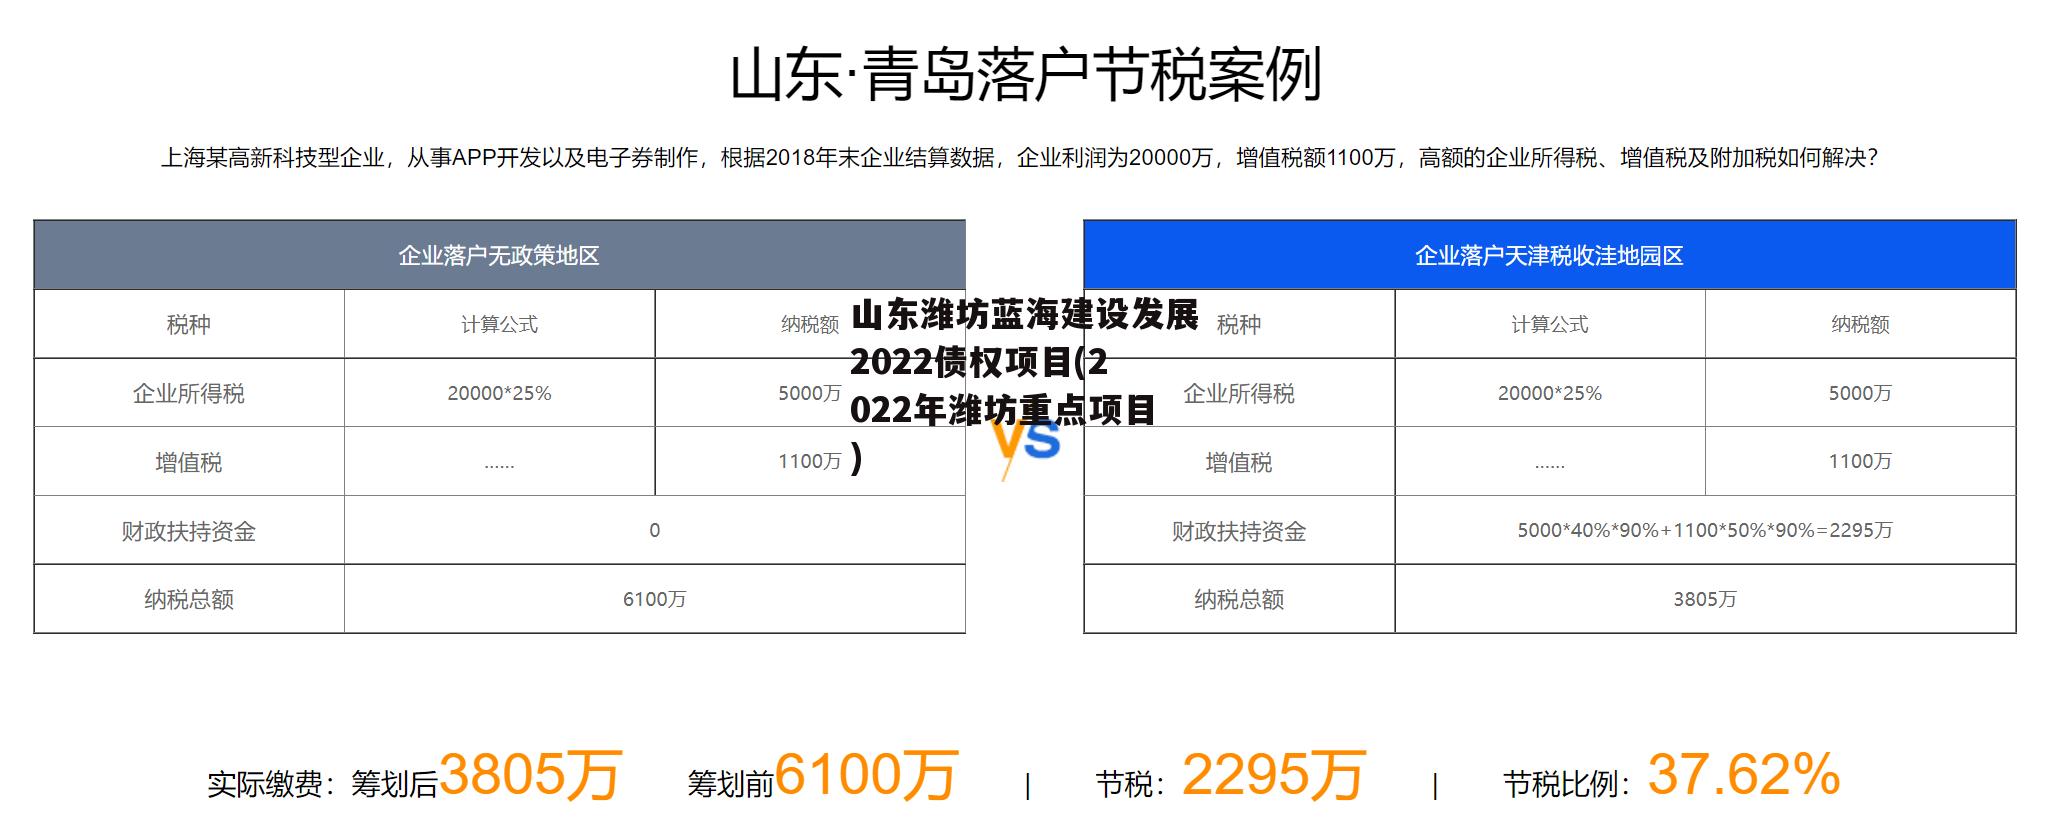Click 5000万 in the 无政策地区 table

point(810,393)
